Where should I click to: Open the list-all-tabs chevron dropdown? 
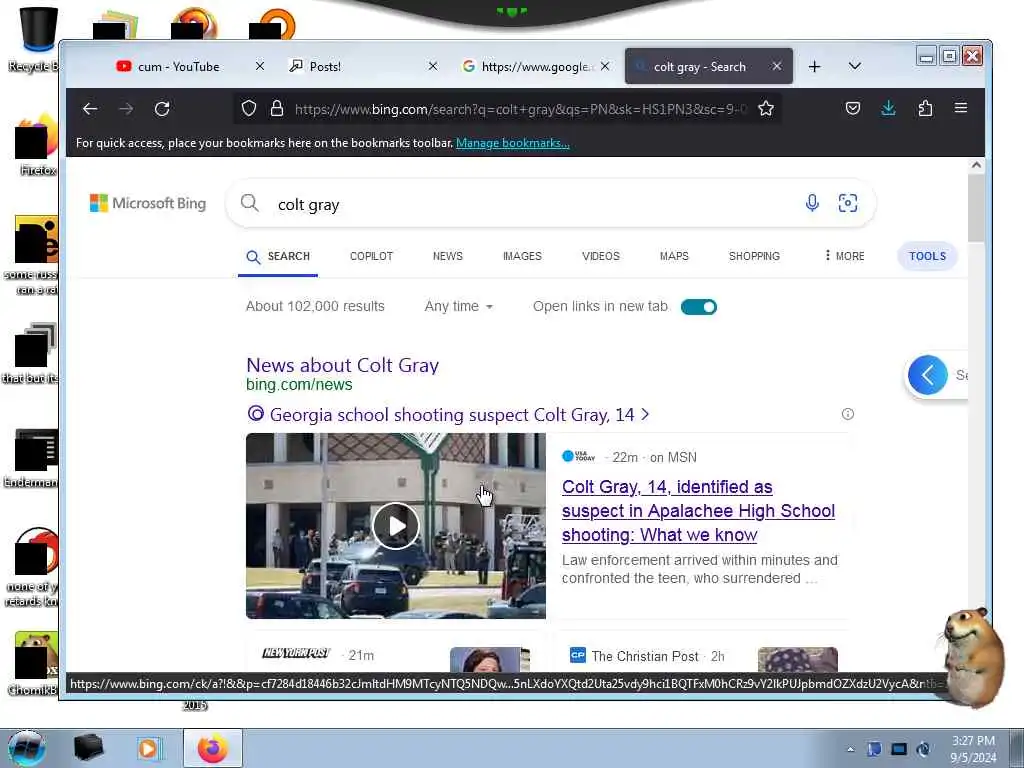[854, 66]
